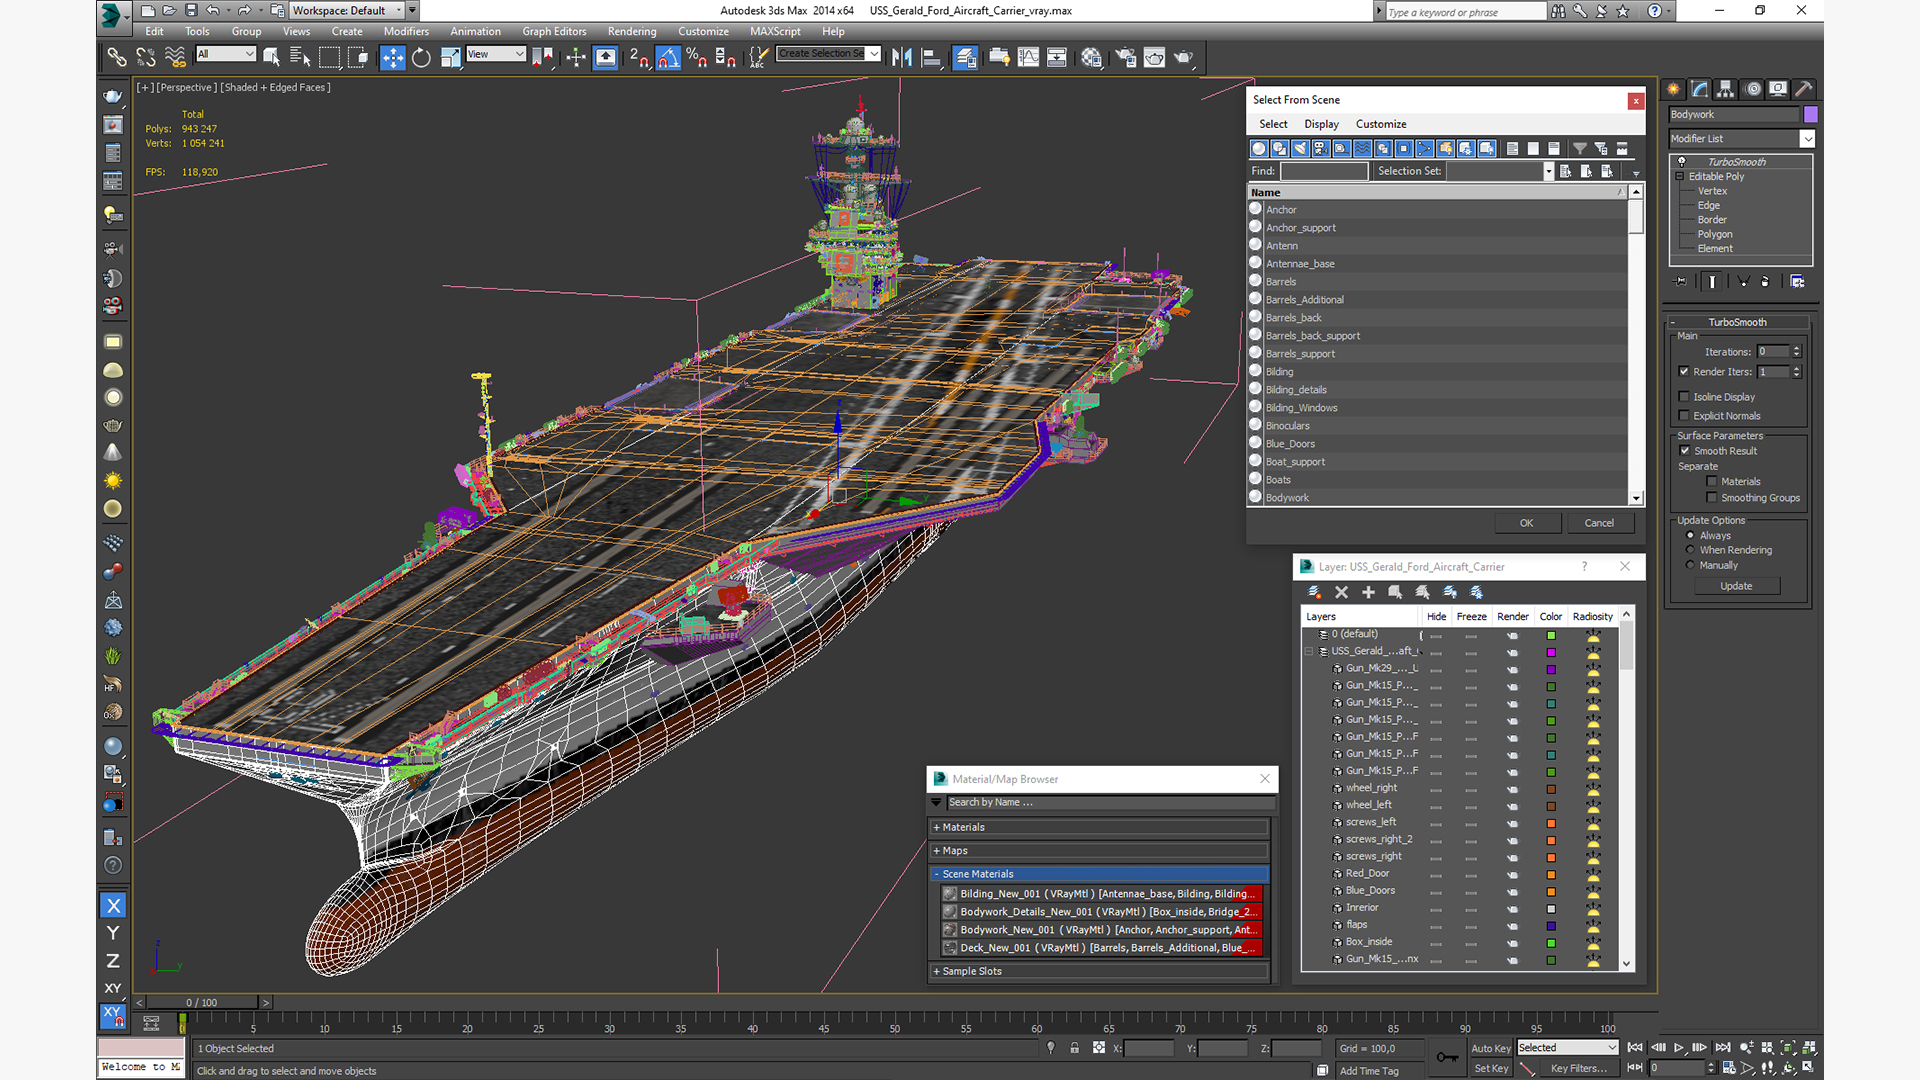The height and width of the screenshot is (1080, 1920).
Task: Toggle the Explicit Normals checkbox
Action: click(1684, 416)
